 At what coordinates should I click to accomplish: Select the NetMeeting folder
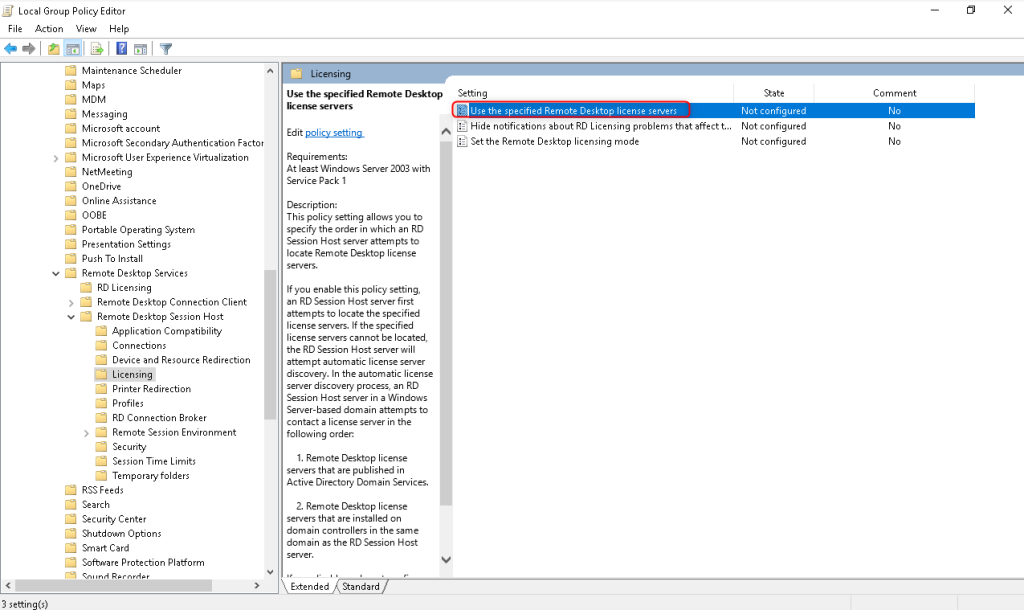tap(106, 172)
